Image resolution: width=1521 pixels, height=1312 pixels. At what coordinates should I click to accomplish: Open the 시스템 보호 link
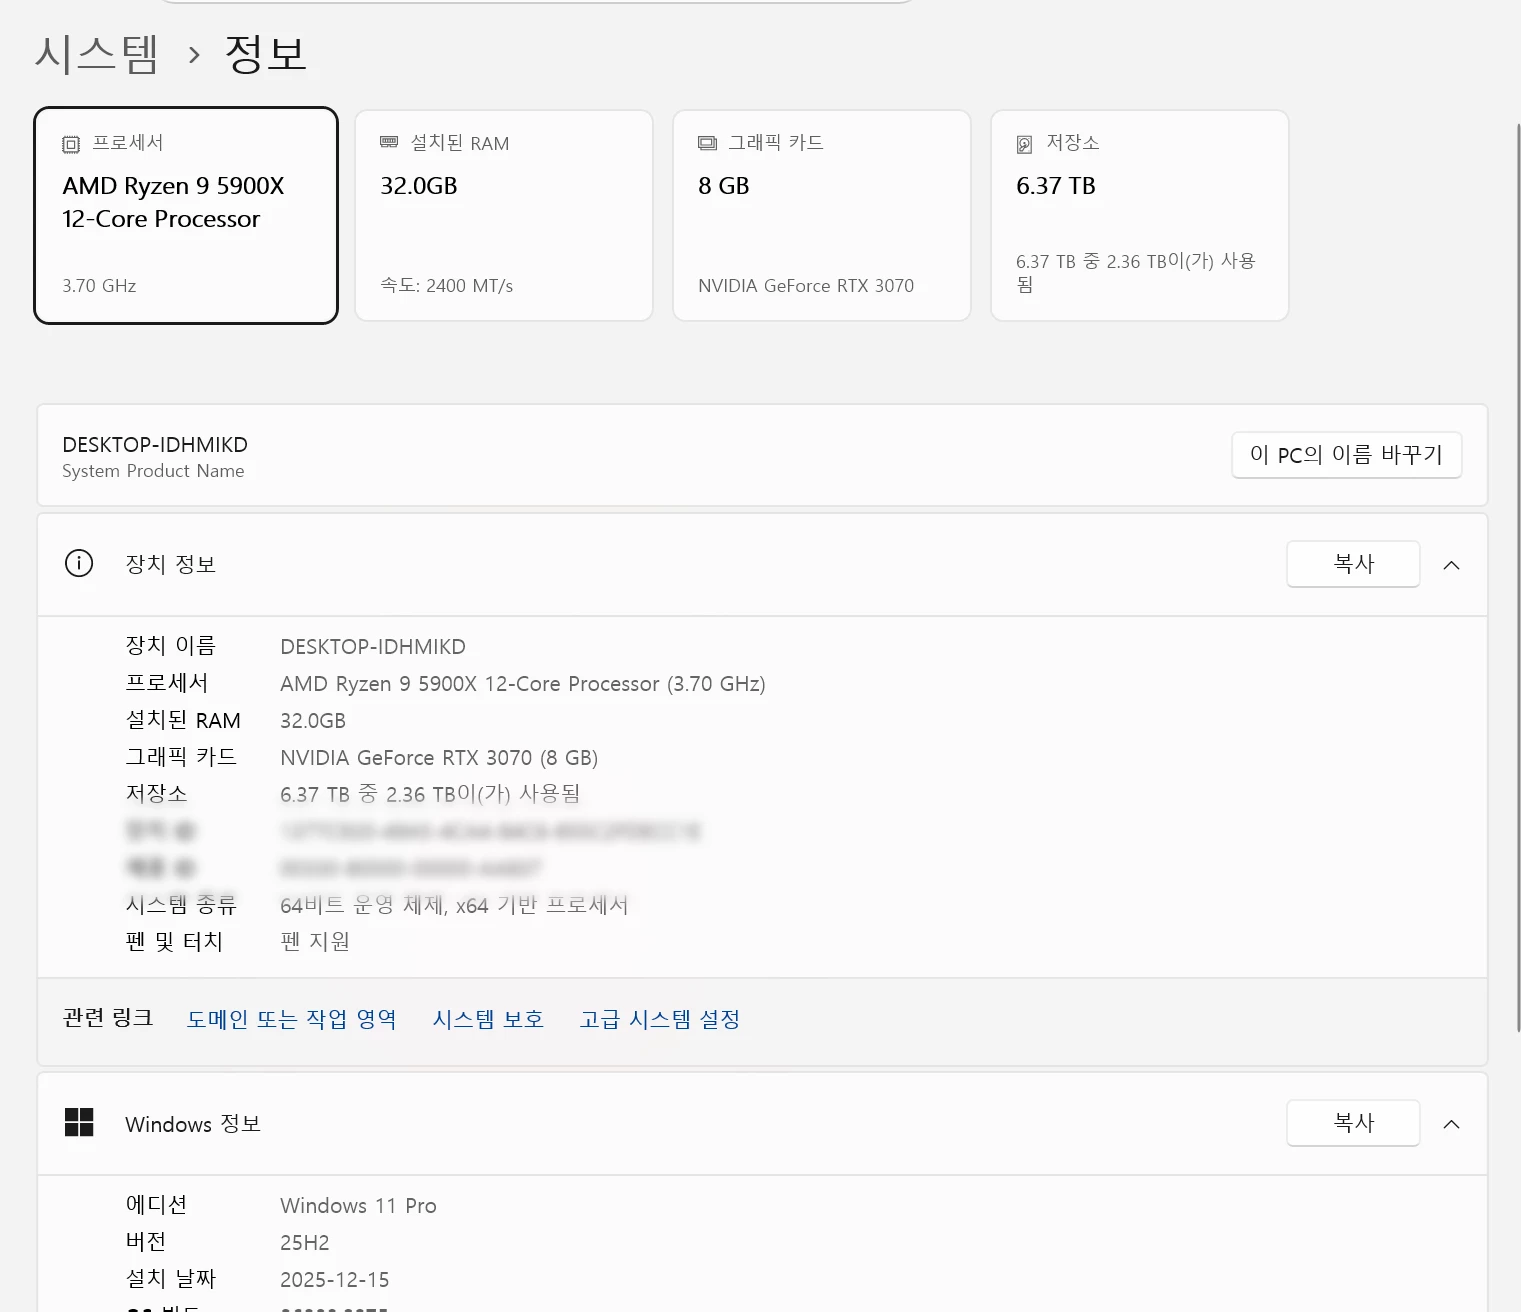point(488,1019)
